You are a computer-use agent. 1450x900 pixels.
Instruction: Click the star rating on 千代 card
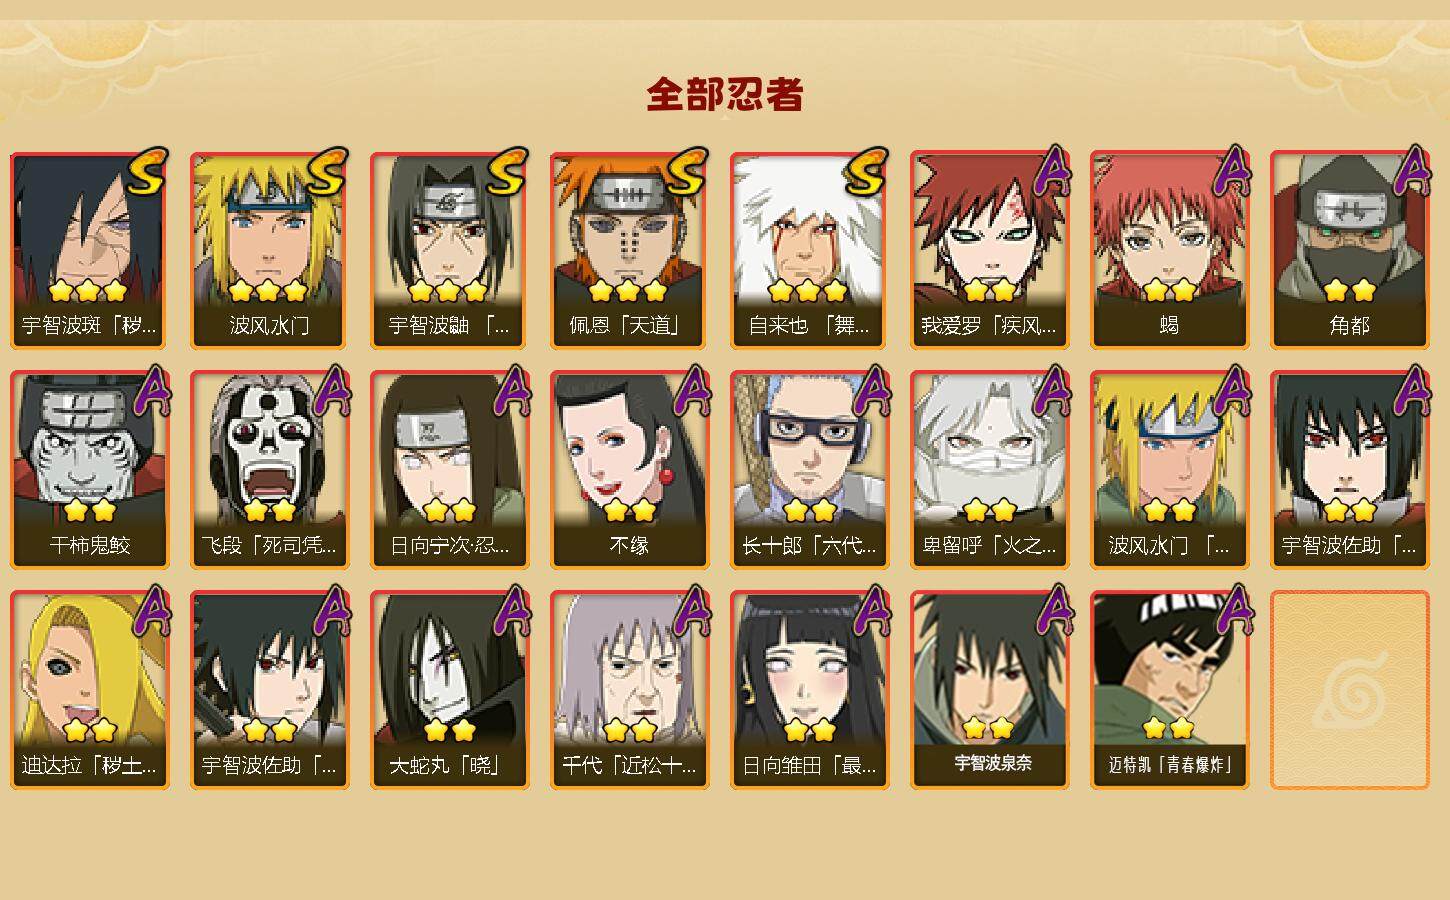point(629,730)
